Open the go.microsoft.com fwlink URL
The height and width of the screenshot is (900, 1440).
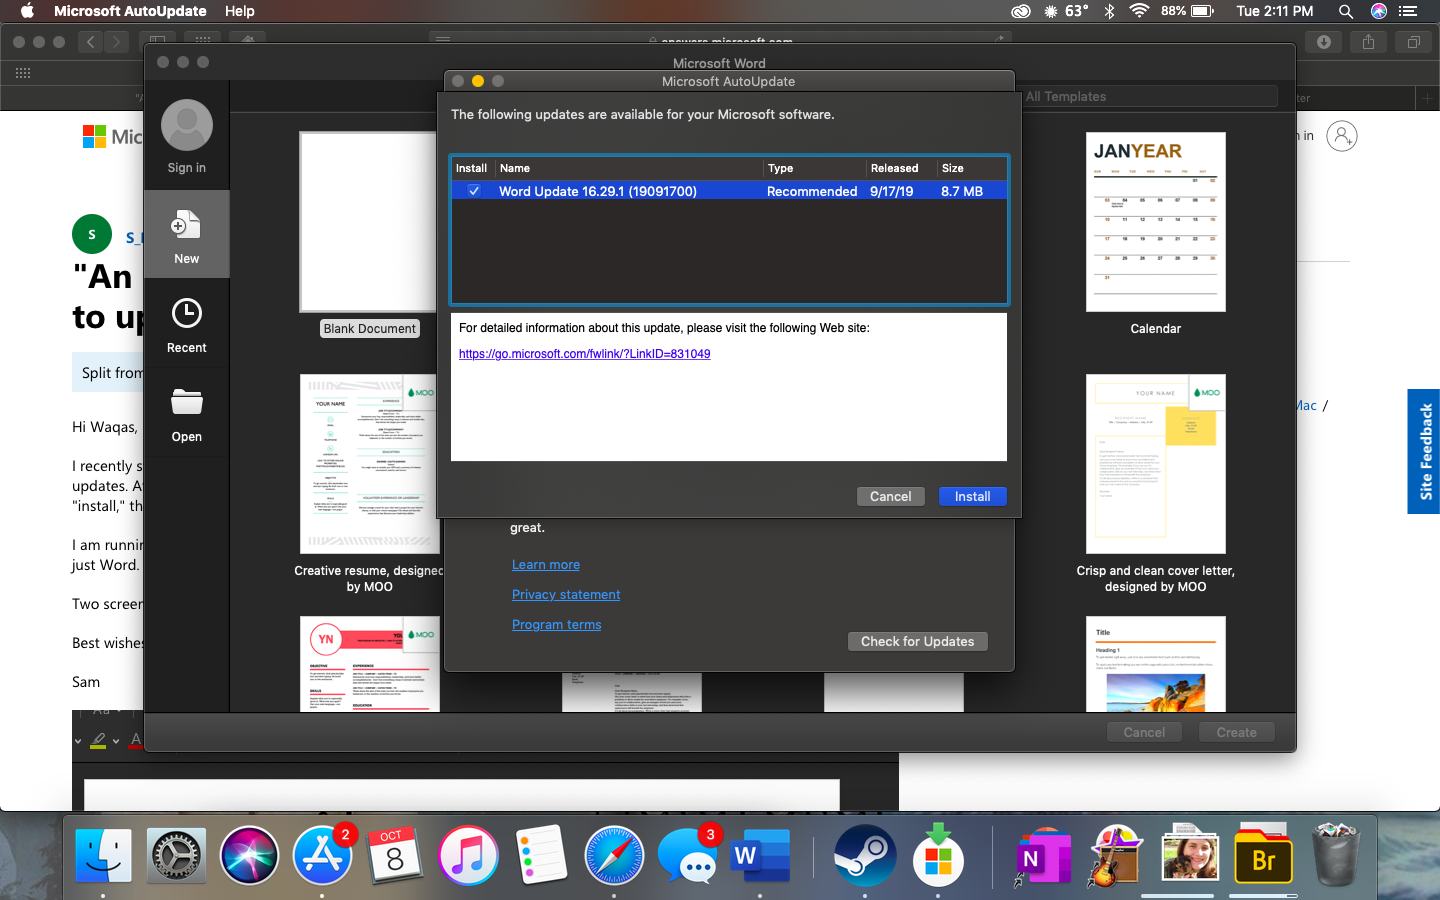(x=584, y=354)
